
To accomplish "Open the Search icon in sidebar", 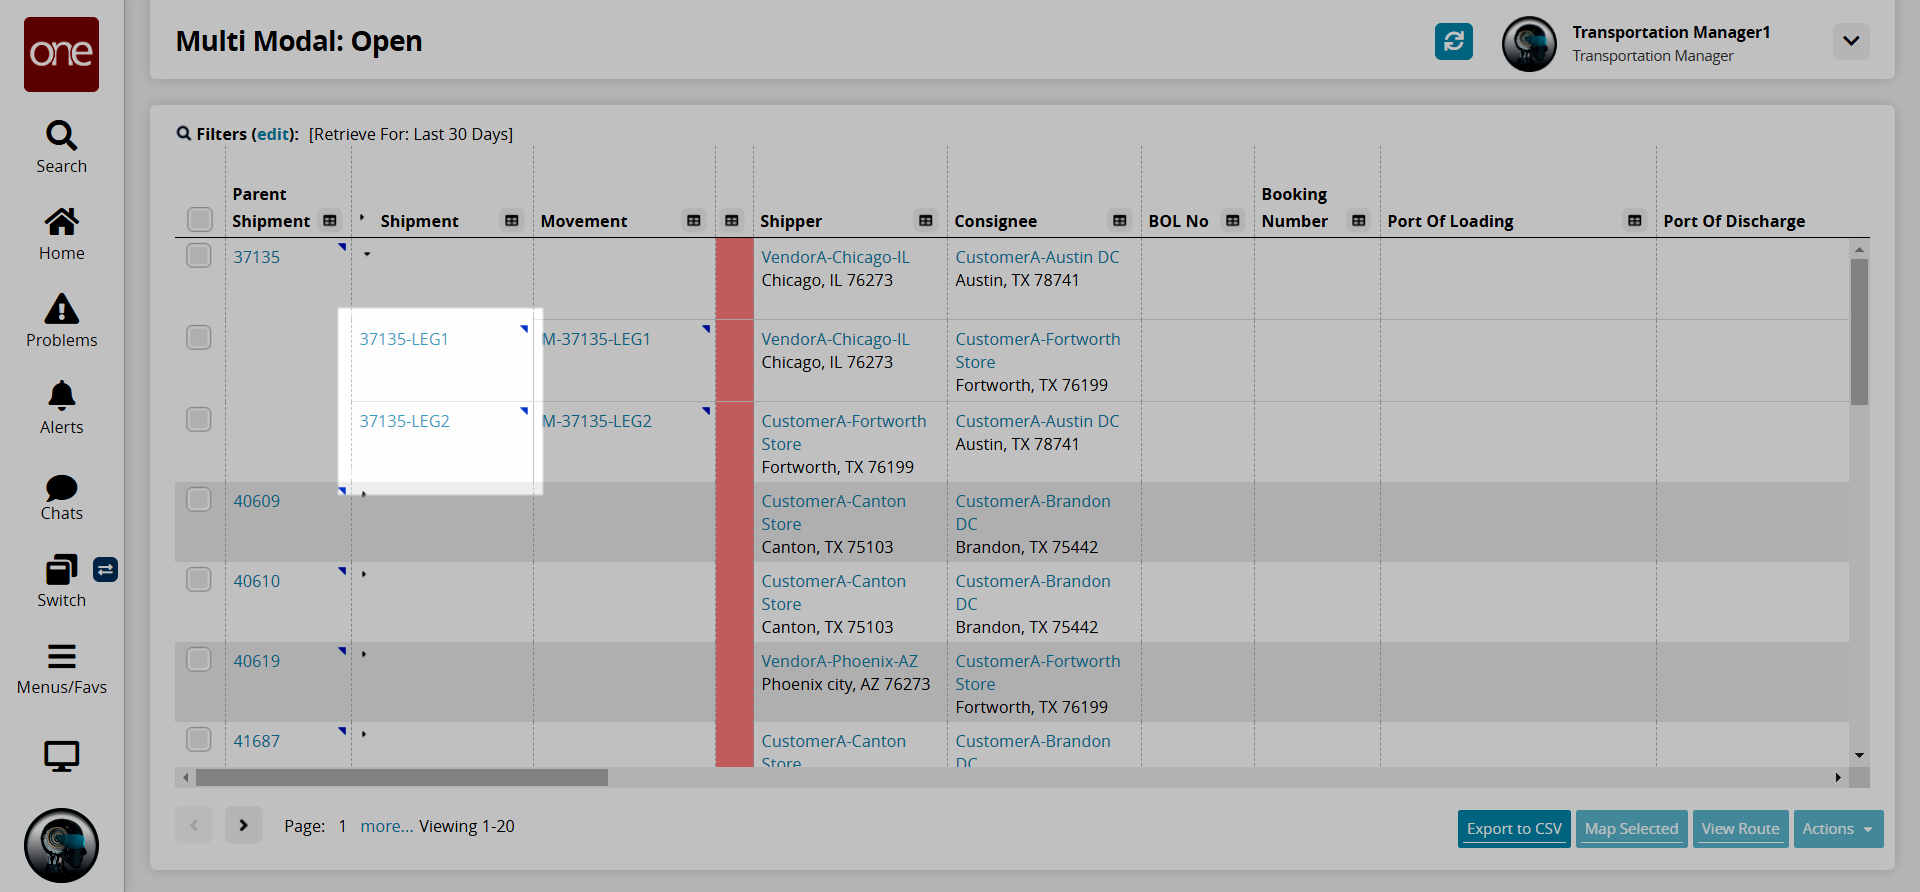I will pos(61,135).
